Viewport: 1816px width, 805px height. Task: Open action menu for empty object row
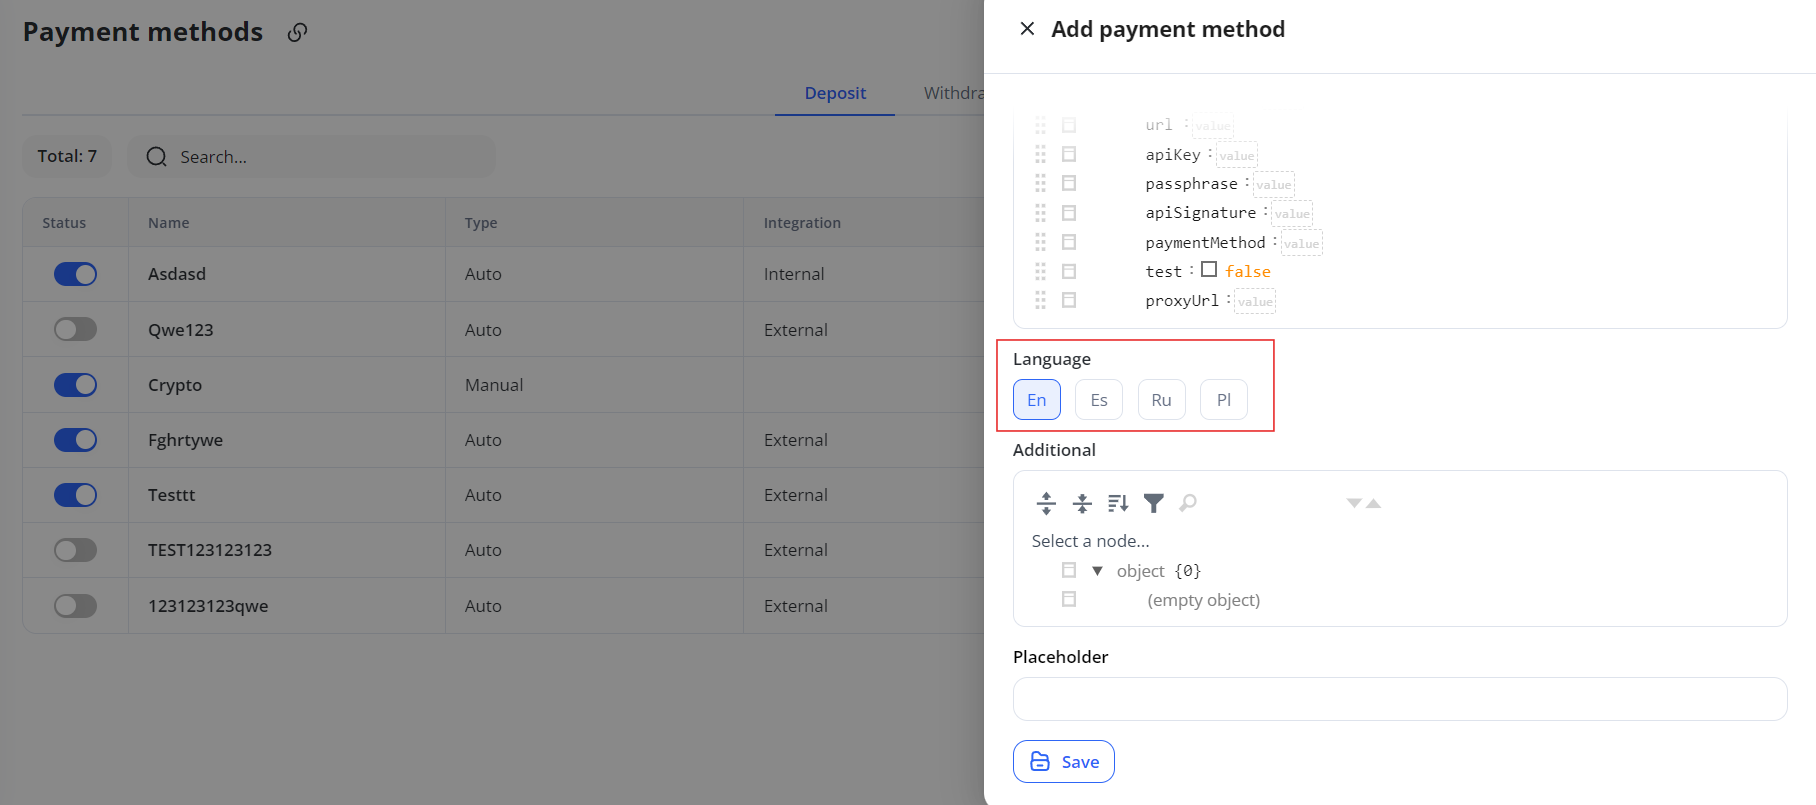tap(1069, 599)
